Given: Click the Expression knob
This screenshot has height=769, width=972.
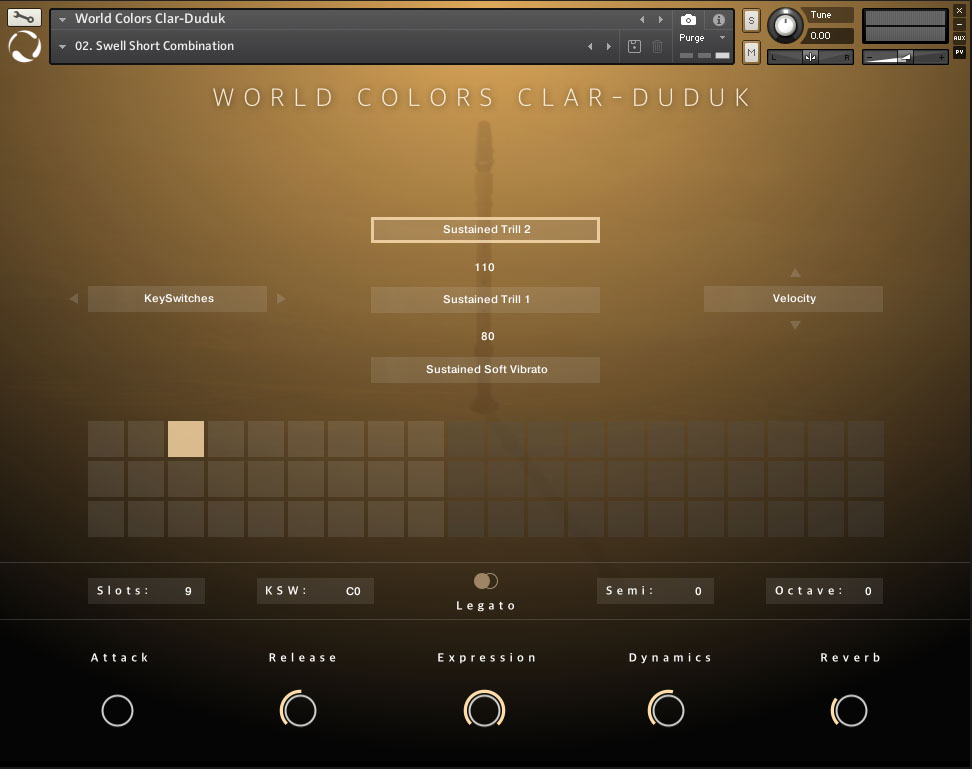Looking at the screenshot, I should tap(485, 710).
